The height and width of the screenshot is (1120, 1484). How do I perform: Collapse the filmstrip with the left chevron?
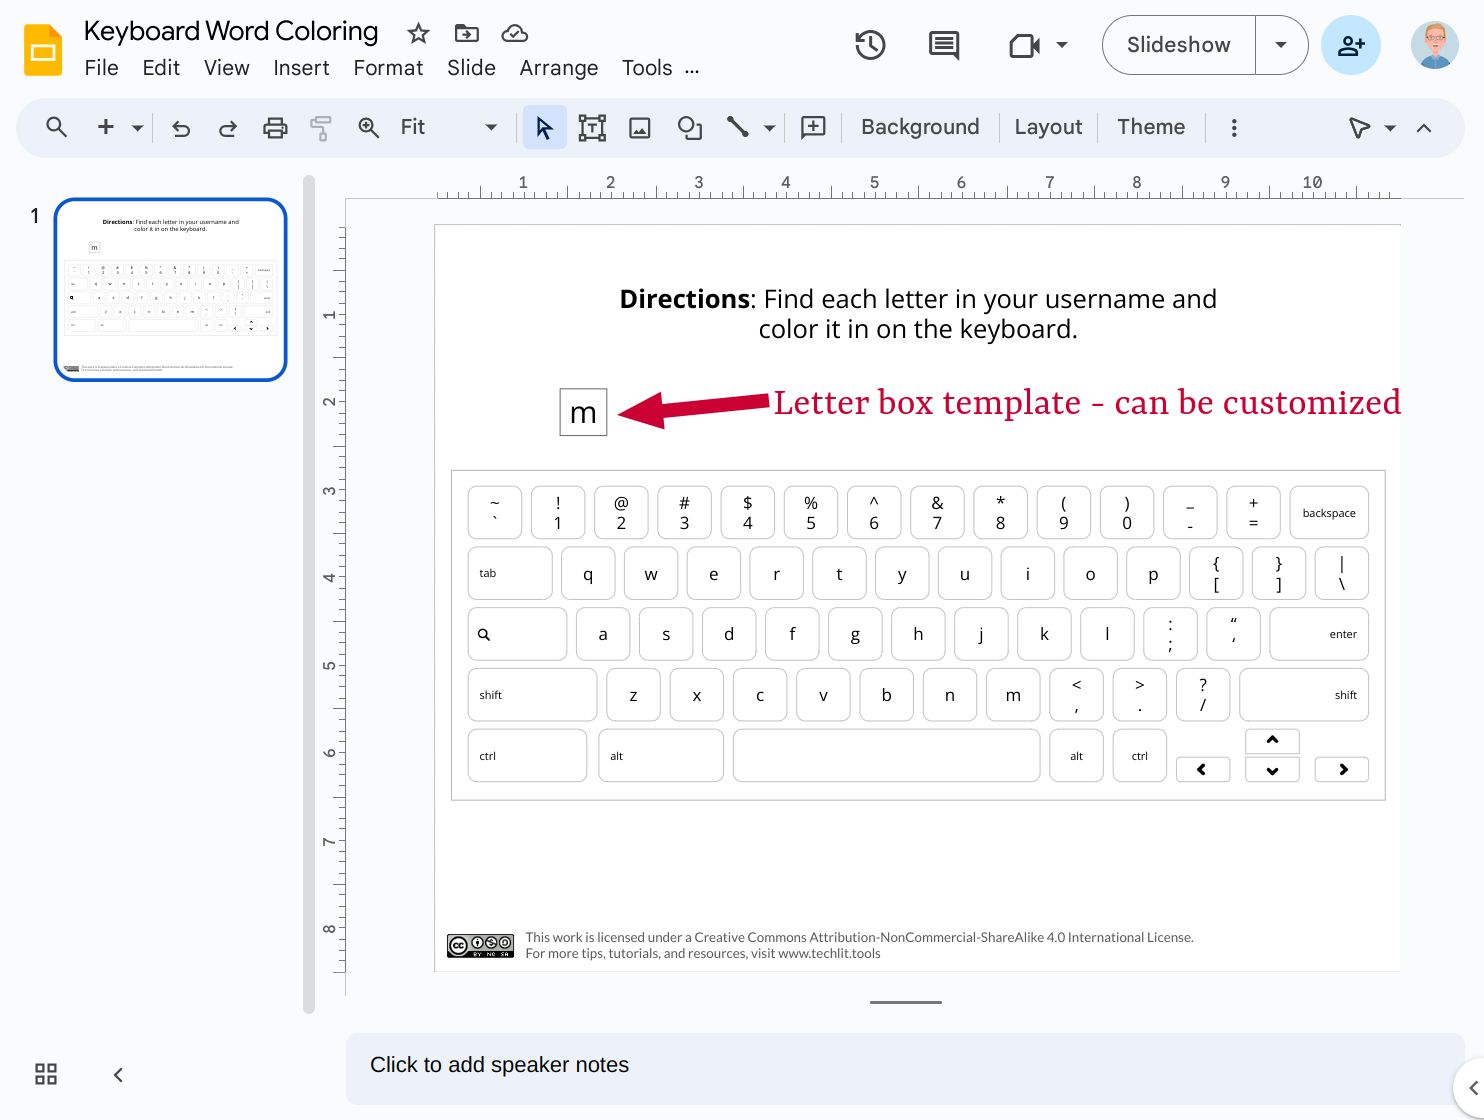[x=118, y=1074]
